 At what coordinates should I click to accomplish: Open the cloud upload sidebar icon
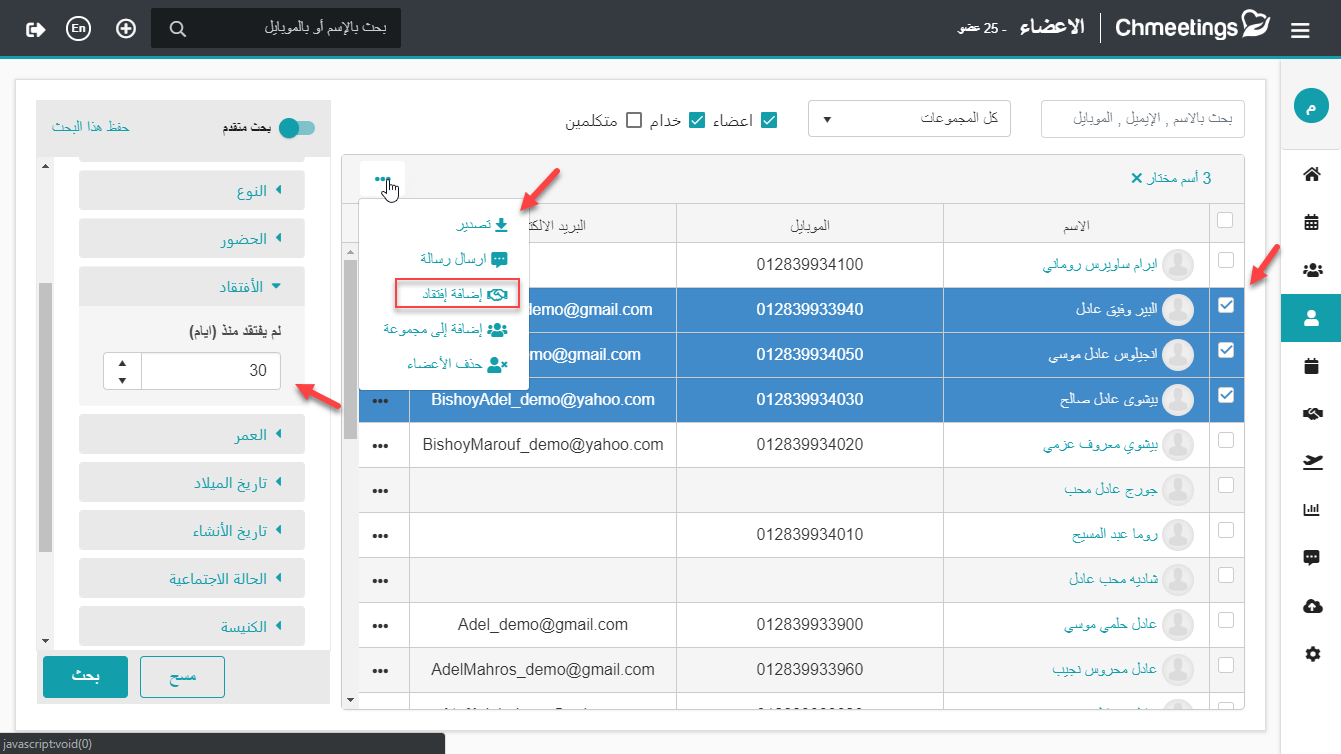1312,605
